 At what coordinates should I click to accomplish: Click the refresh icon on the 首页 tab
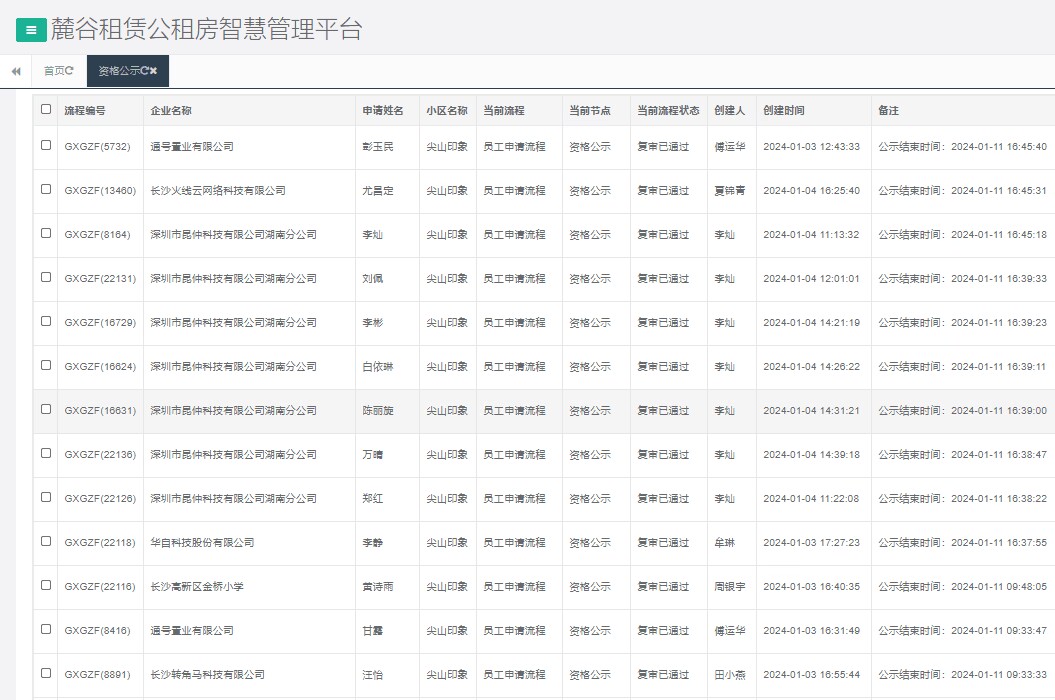click(x=69, y=71)
